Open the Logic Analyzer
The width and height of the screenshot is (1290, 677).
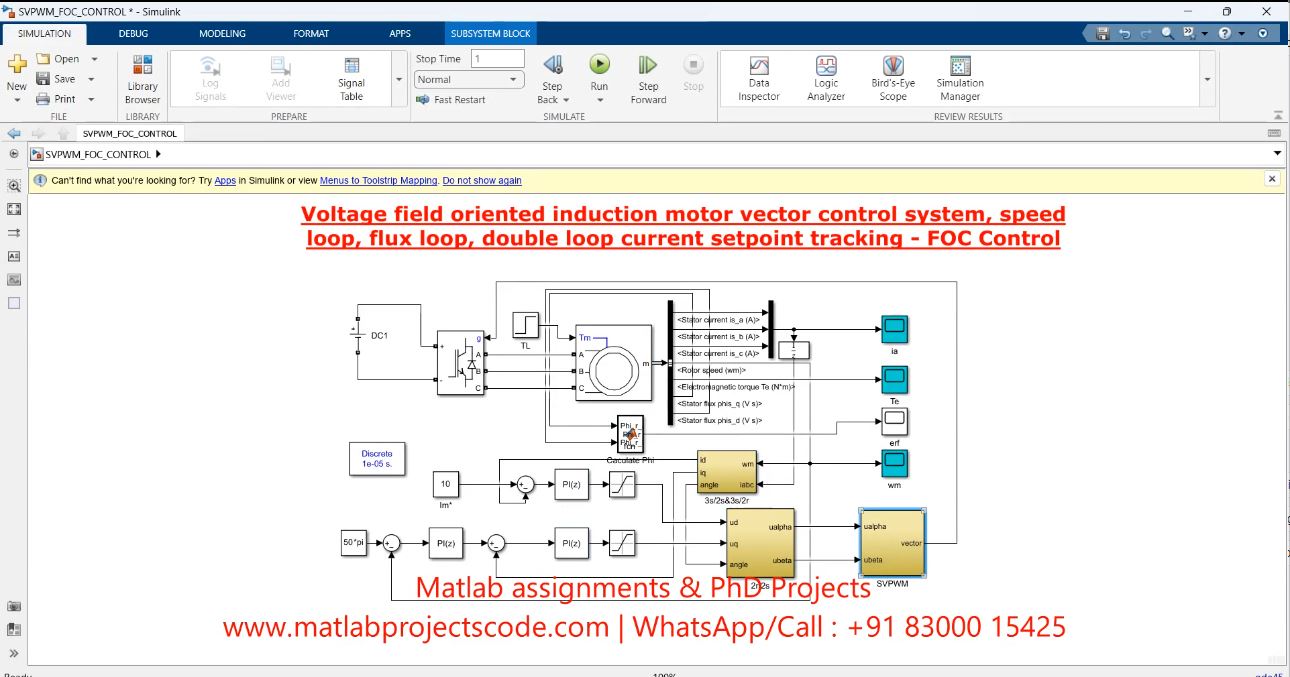(826, 78)
